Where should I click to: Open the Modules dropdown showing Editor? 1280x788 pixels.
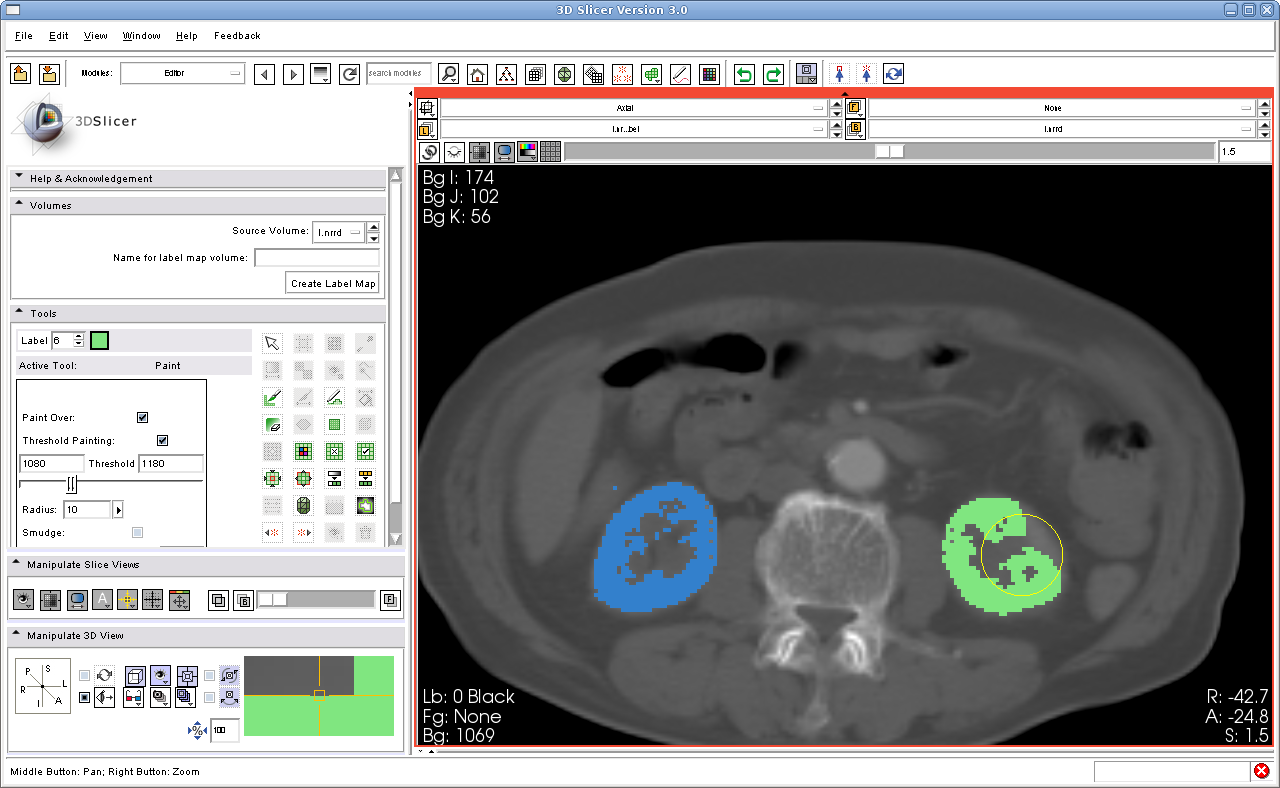182,73
